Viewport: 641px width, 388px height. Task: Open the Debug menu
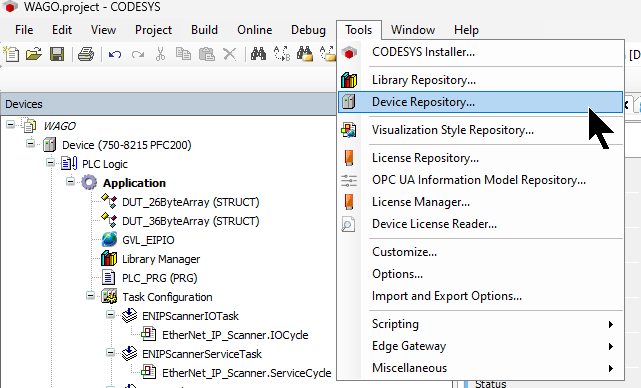(x=308, y=30)
